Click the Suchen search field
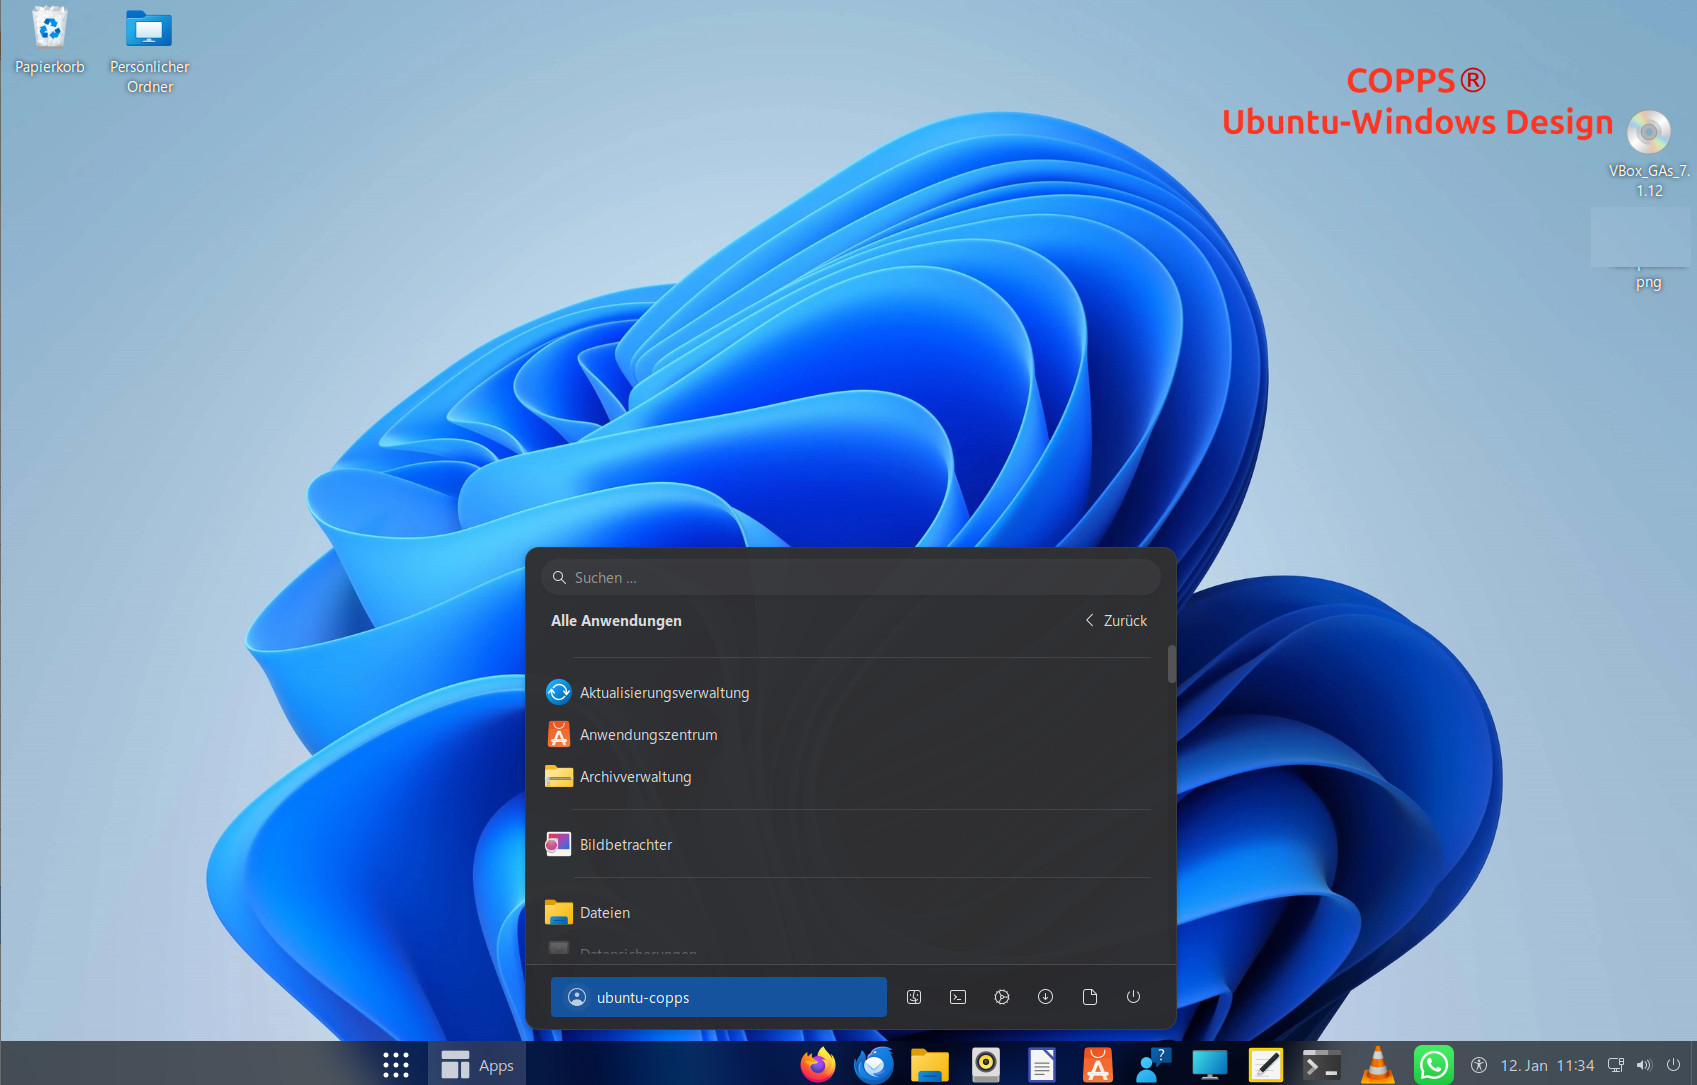1697x1085 pixels. 850,578
